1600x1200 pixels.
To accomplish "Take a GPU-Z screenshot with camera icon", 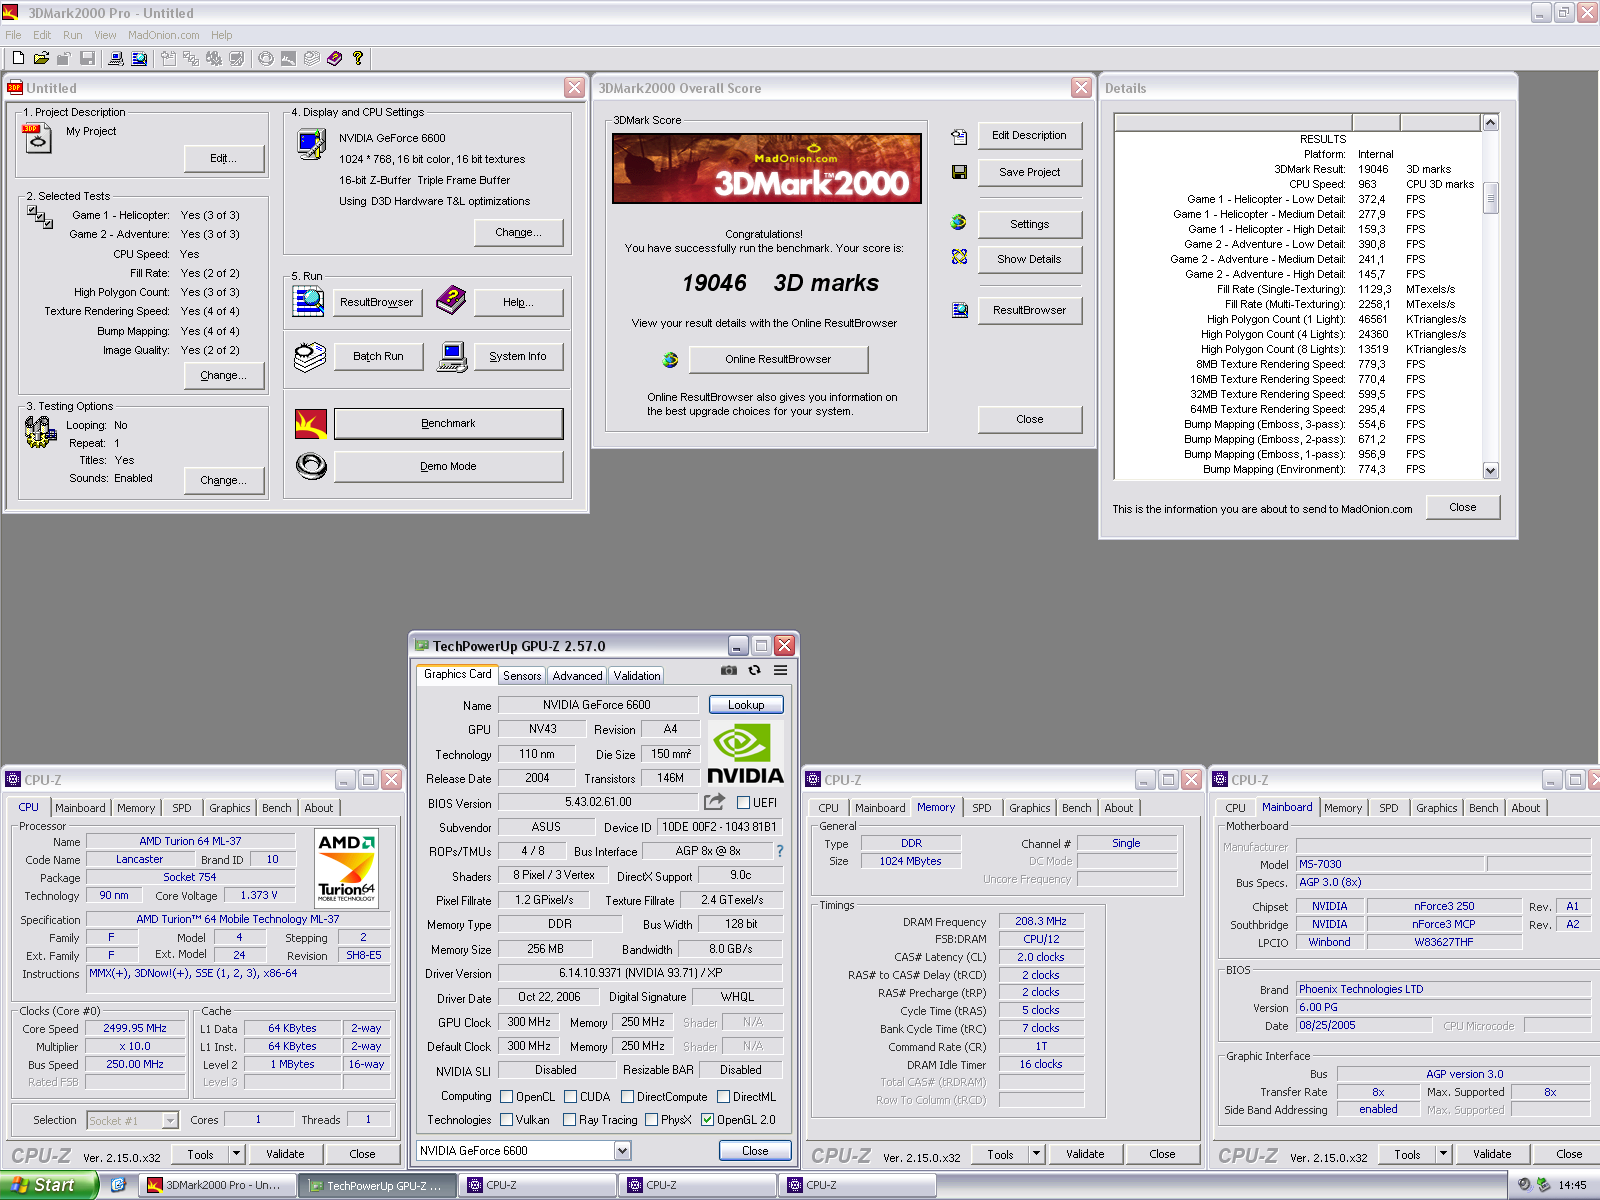I will [x=729, y=671].
